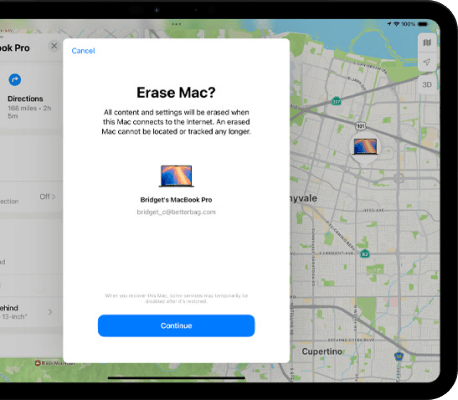Image resolution: width=458 pixels, height=400 pixels.
Task: Tap the battery icon in status bar
Action: pos(423,24)
